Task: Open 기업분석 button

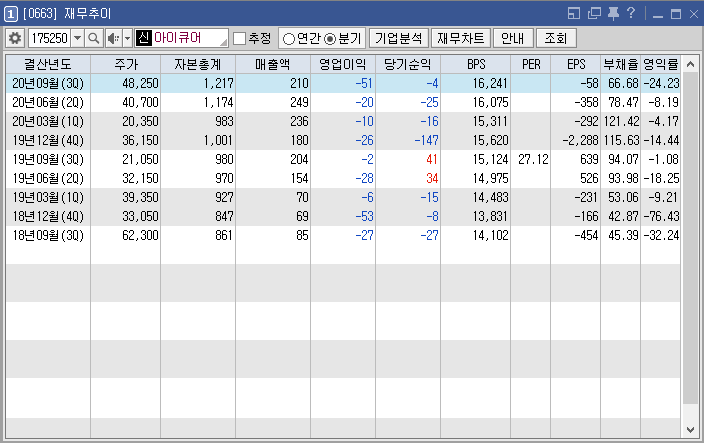Action: 399,38
